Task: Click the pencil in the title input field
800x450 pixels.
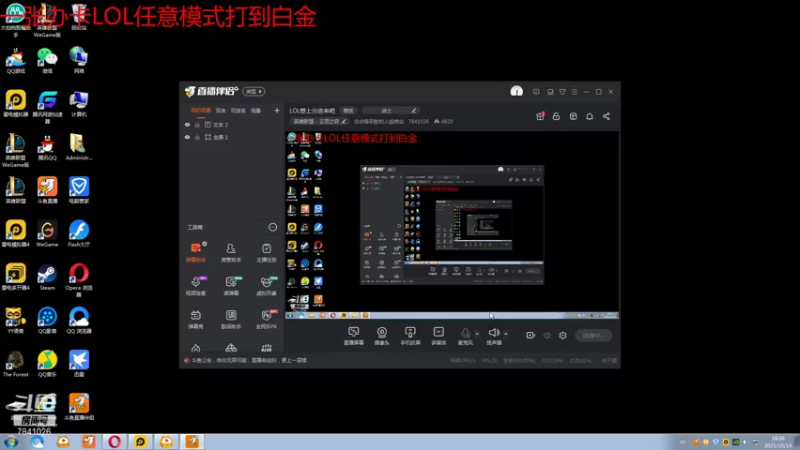Action: point(414,110)
